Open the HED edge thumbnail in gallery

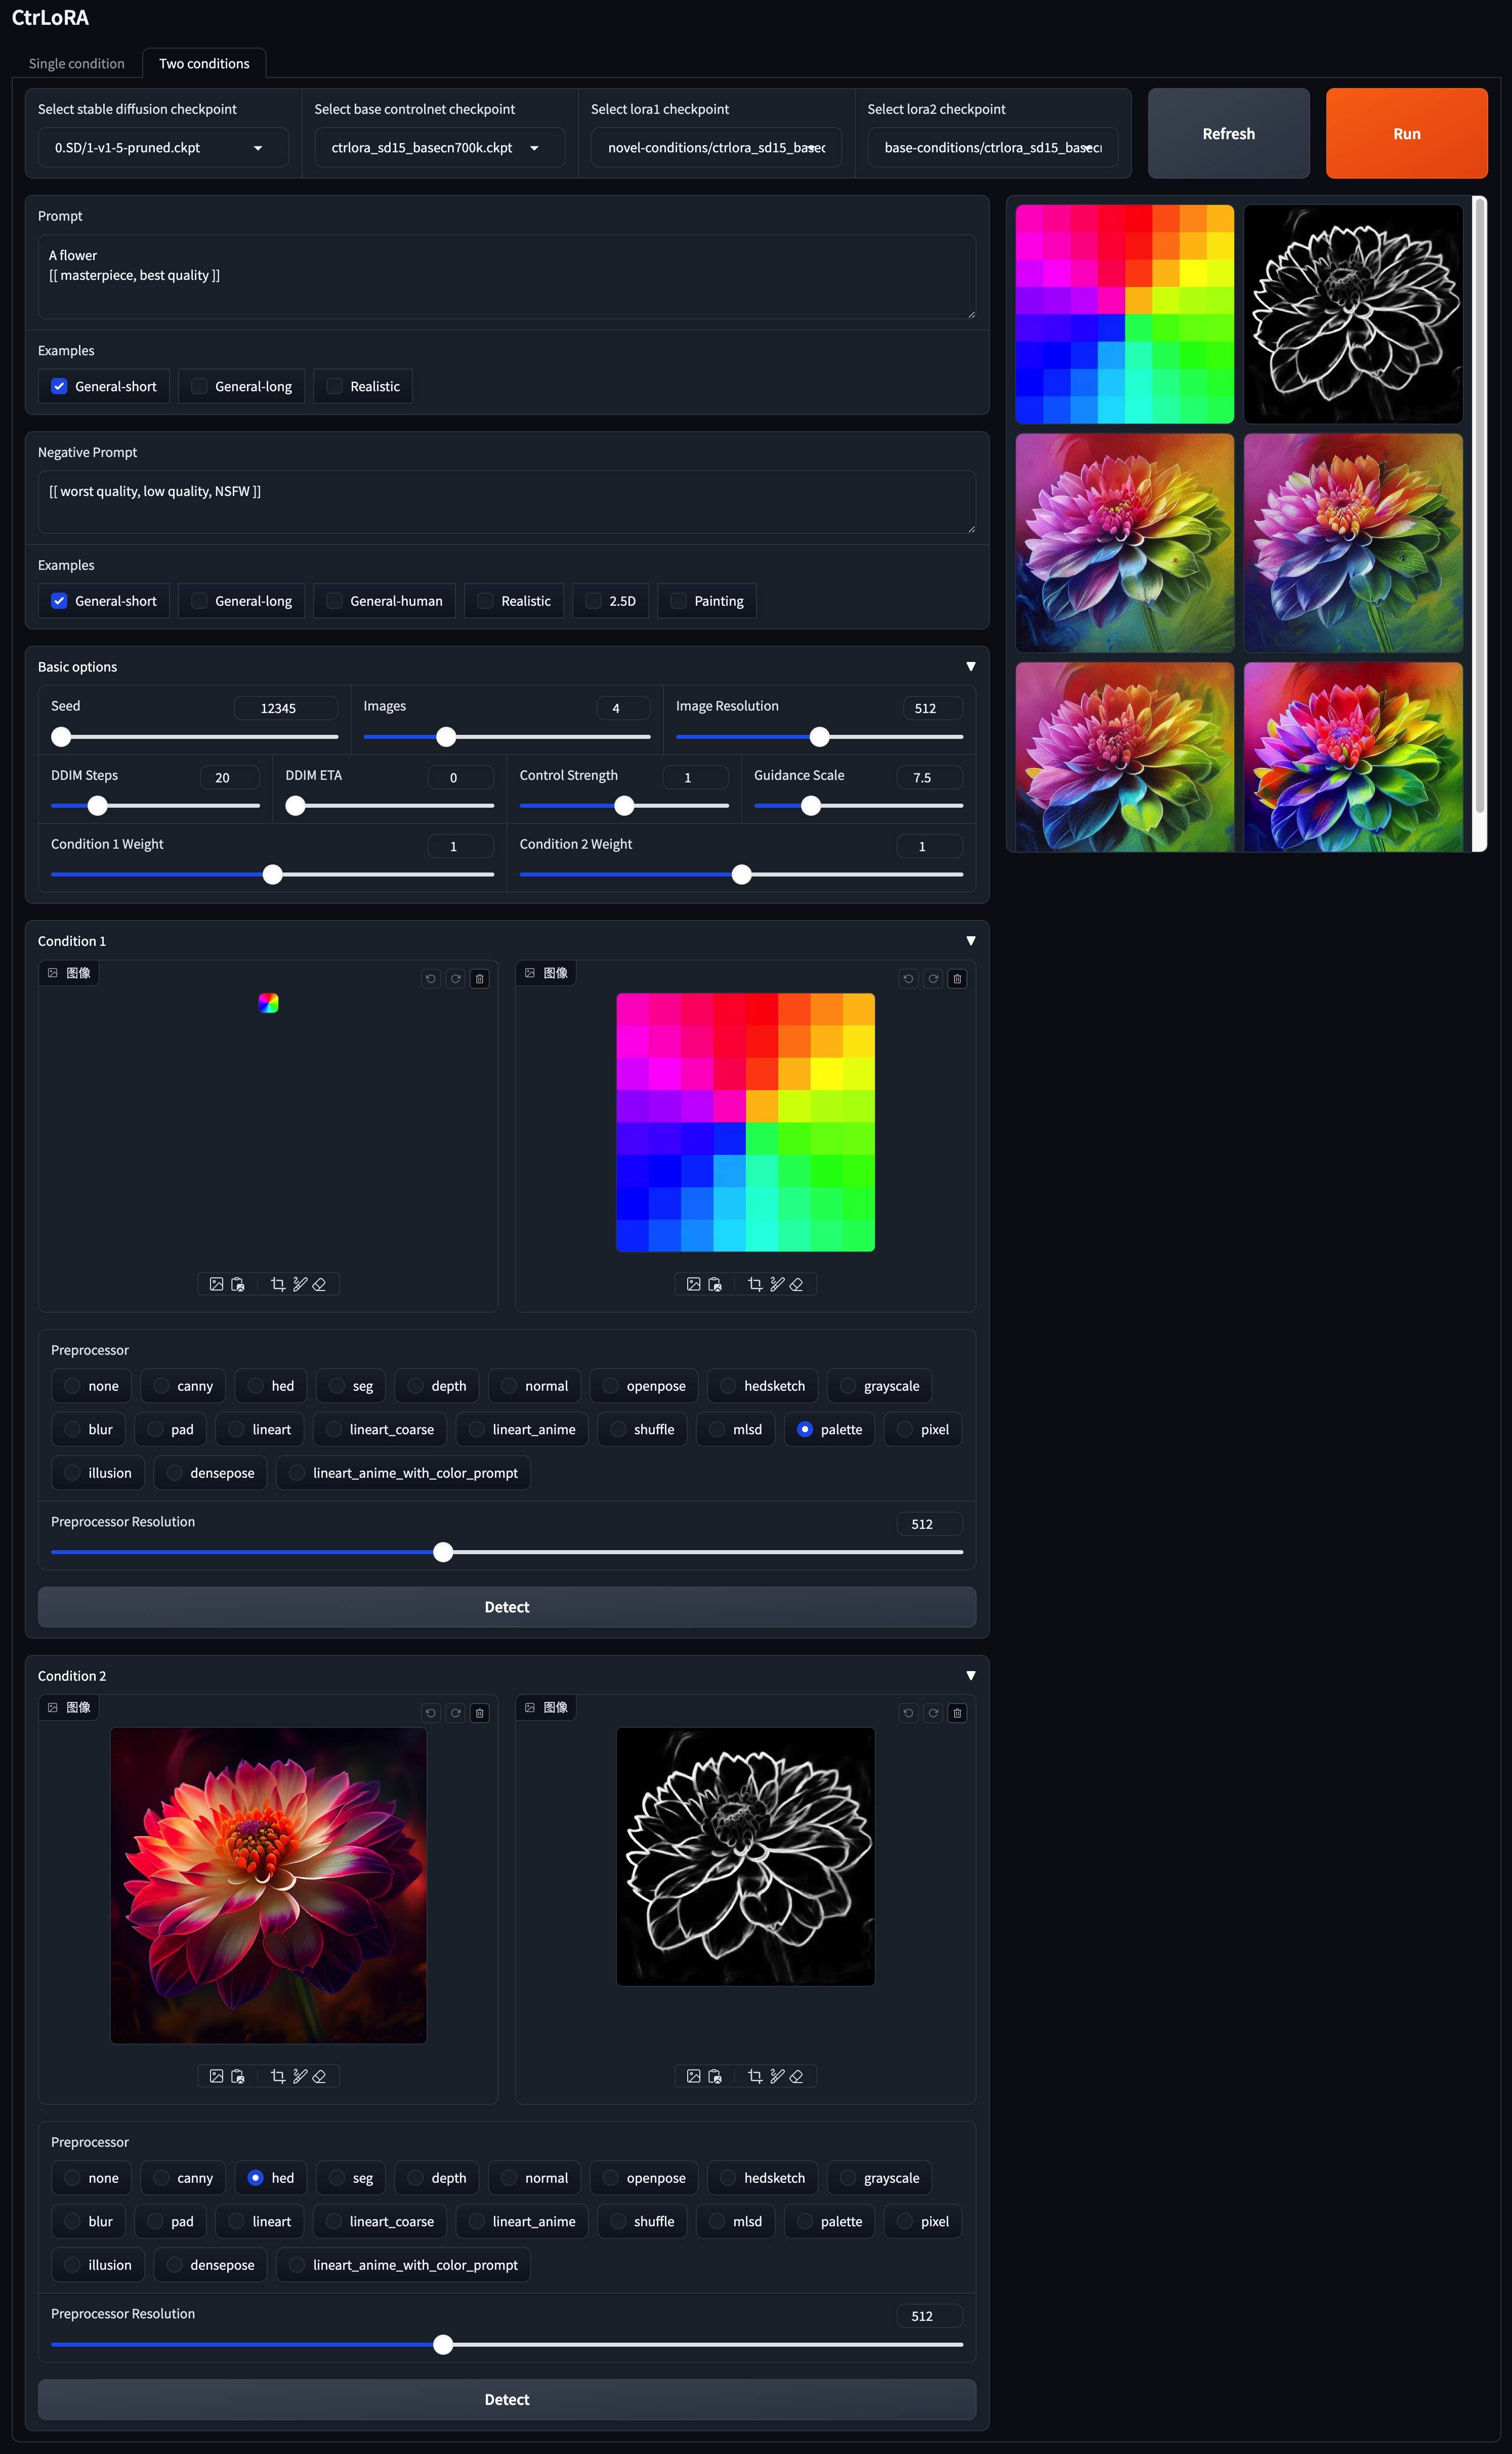(x=1352, y=314)
